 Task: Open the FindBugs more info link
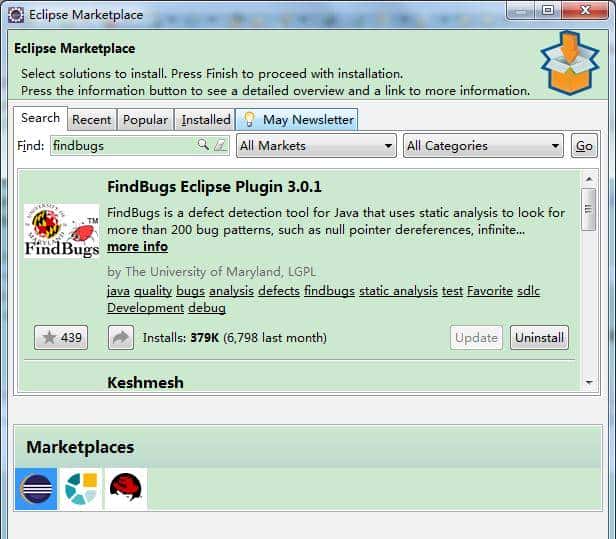[137, 247]
